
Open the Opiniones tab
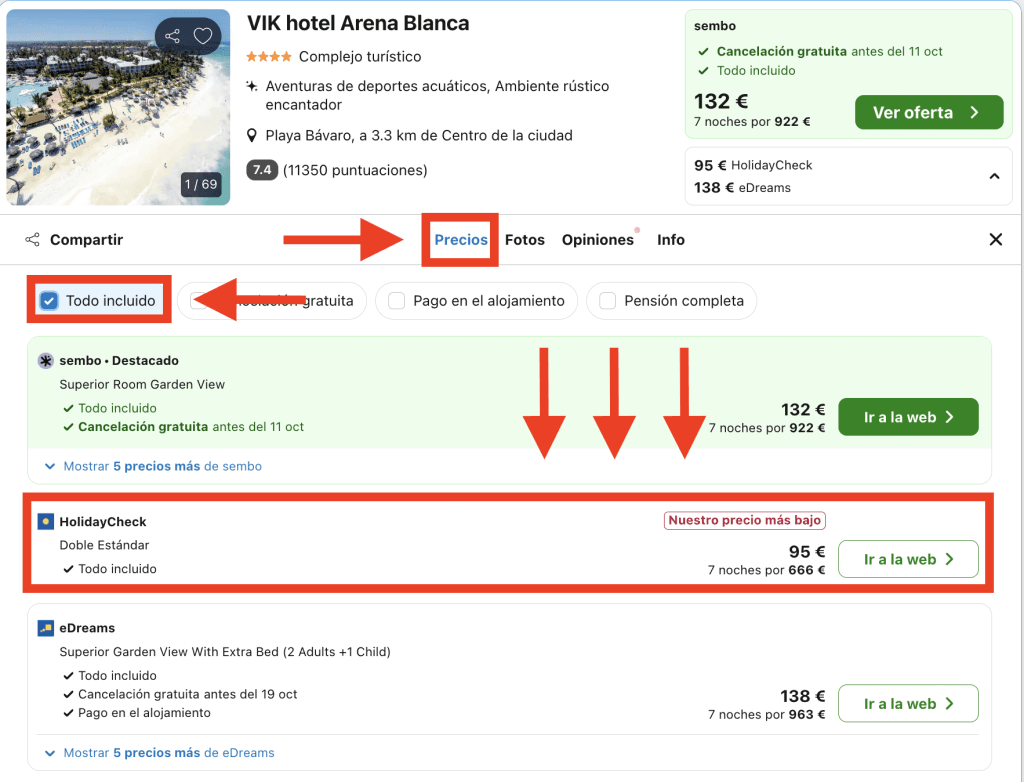[x=598, y=240]
